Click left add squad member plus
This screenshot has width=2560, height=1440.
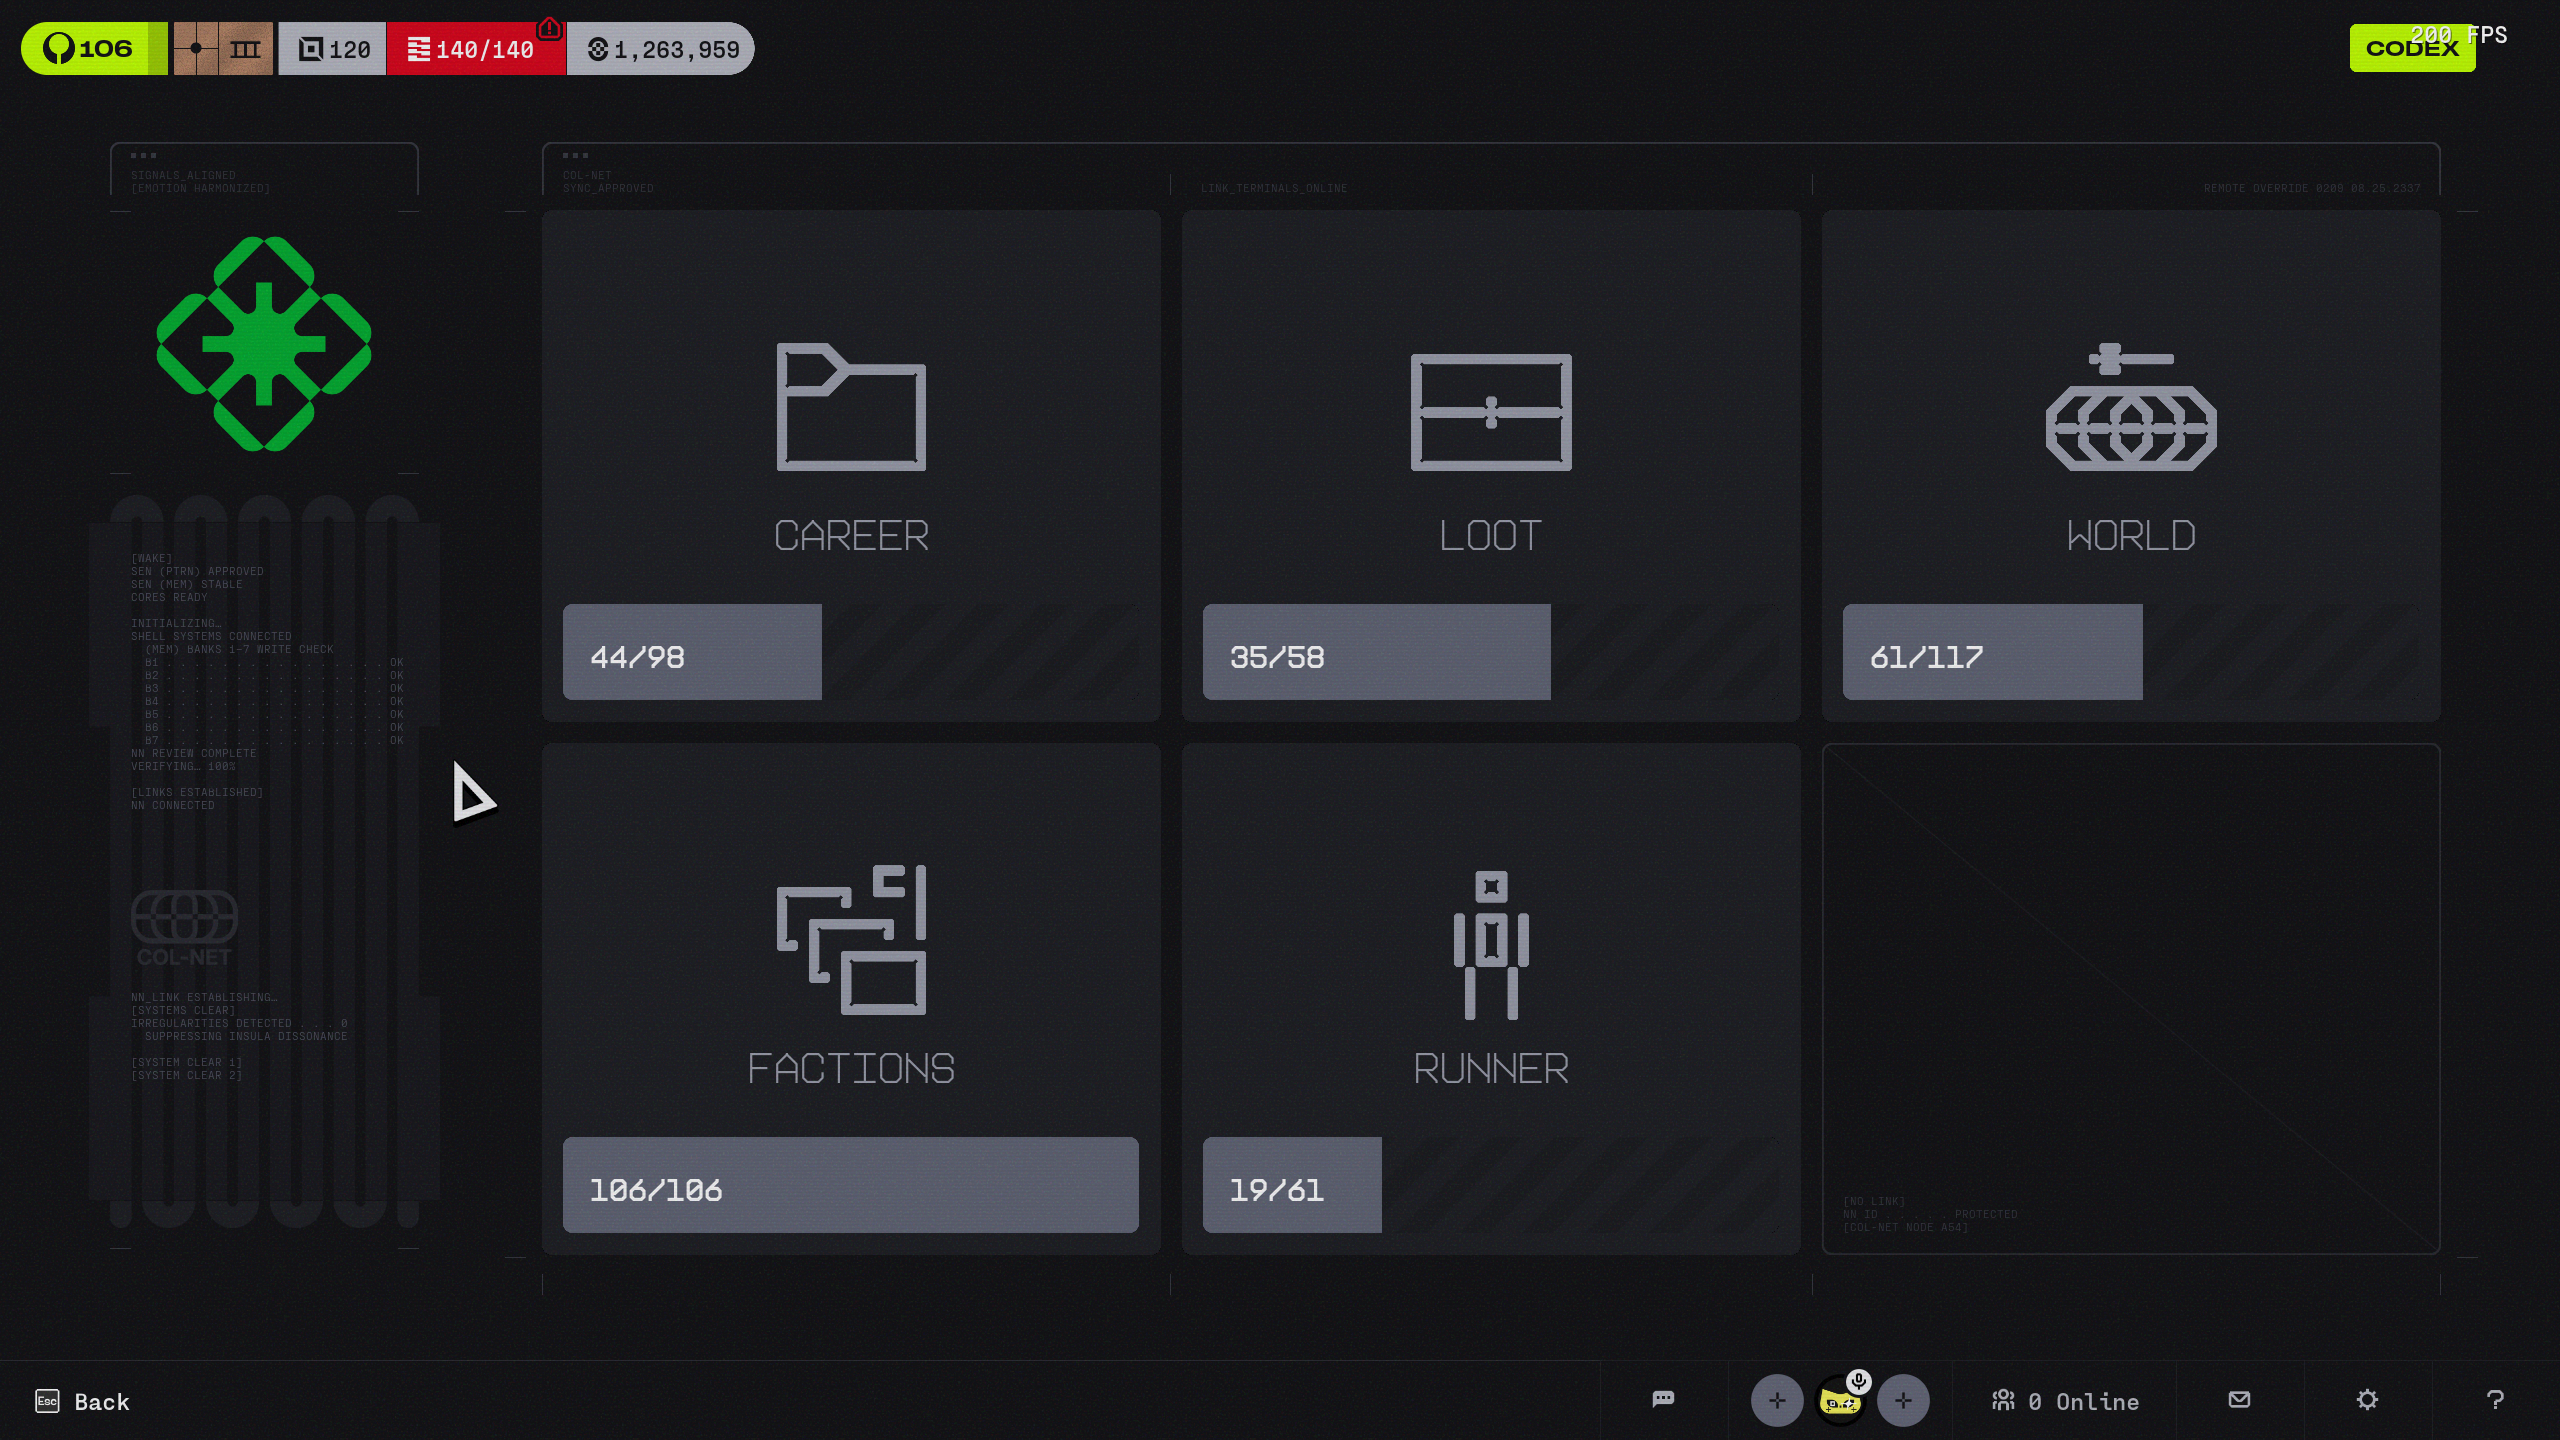(x=1776, y=1400)
